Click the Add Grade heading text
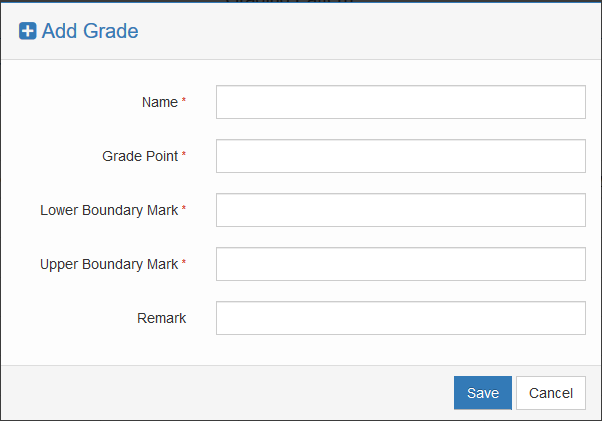Screen dimensions: 602x421 [x=90, y=32]
